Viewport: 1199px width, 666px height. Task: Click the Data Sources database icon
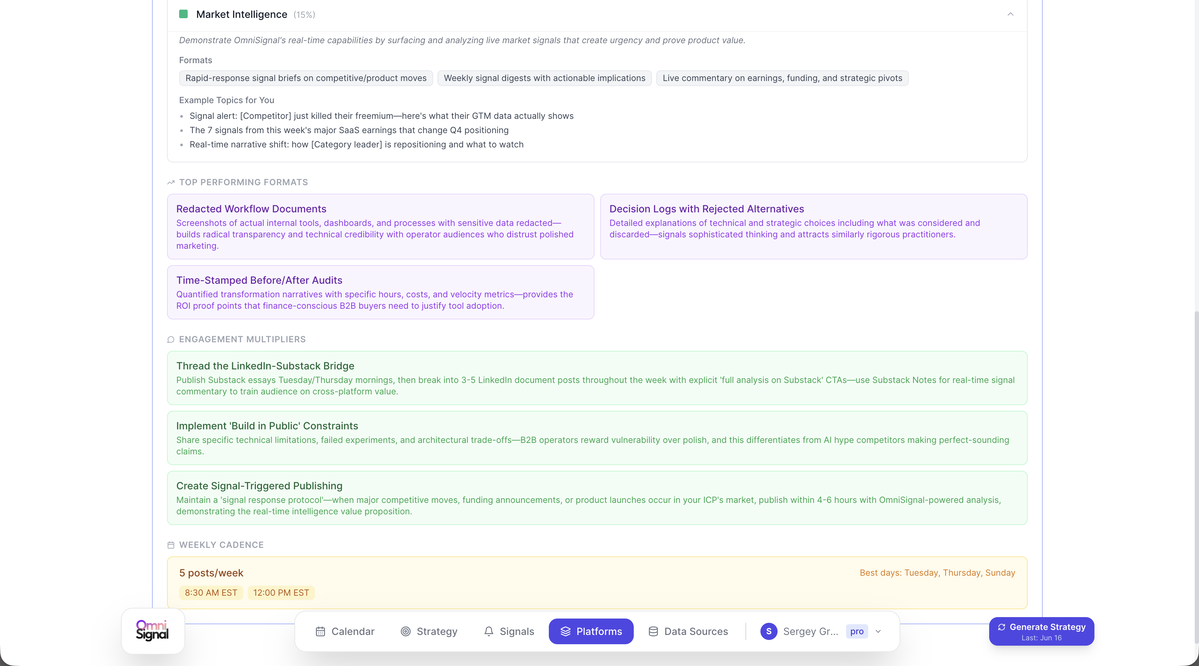point(653,632)
